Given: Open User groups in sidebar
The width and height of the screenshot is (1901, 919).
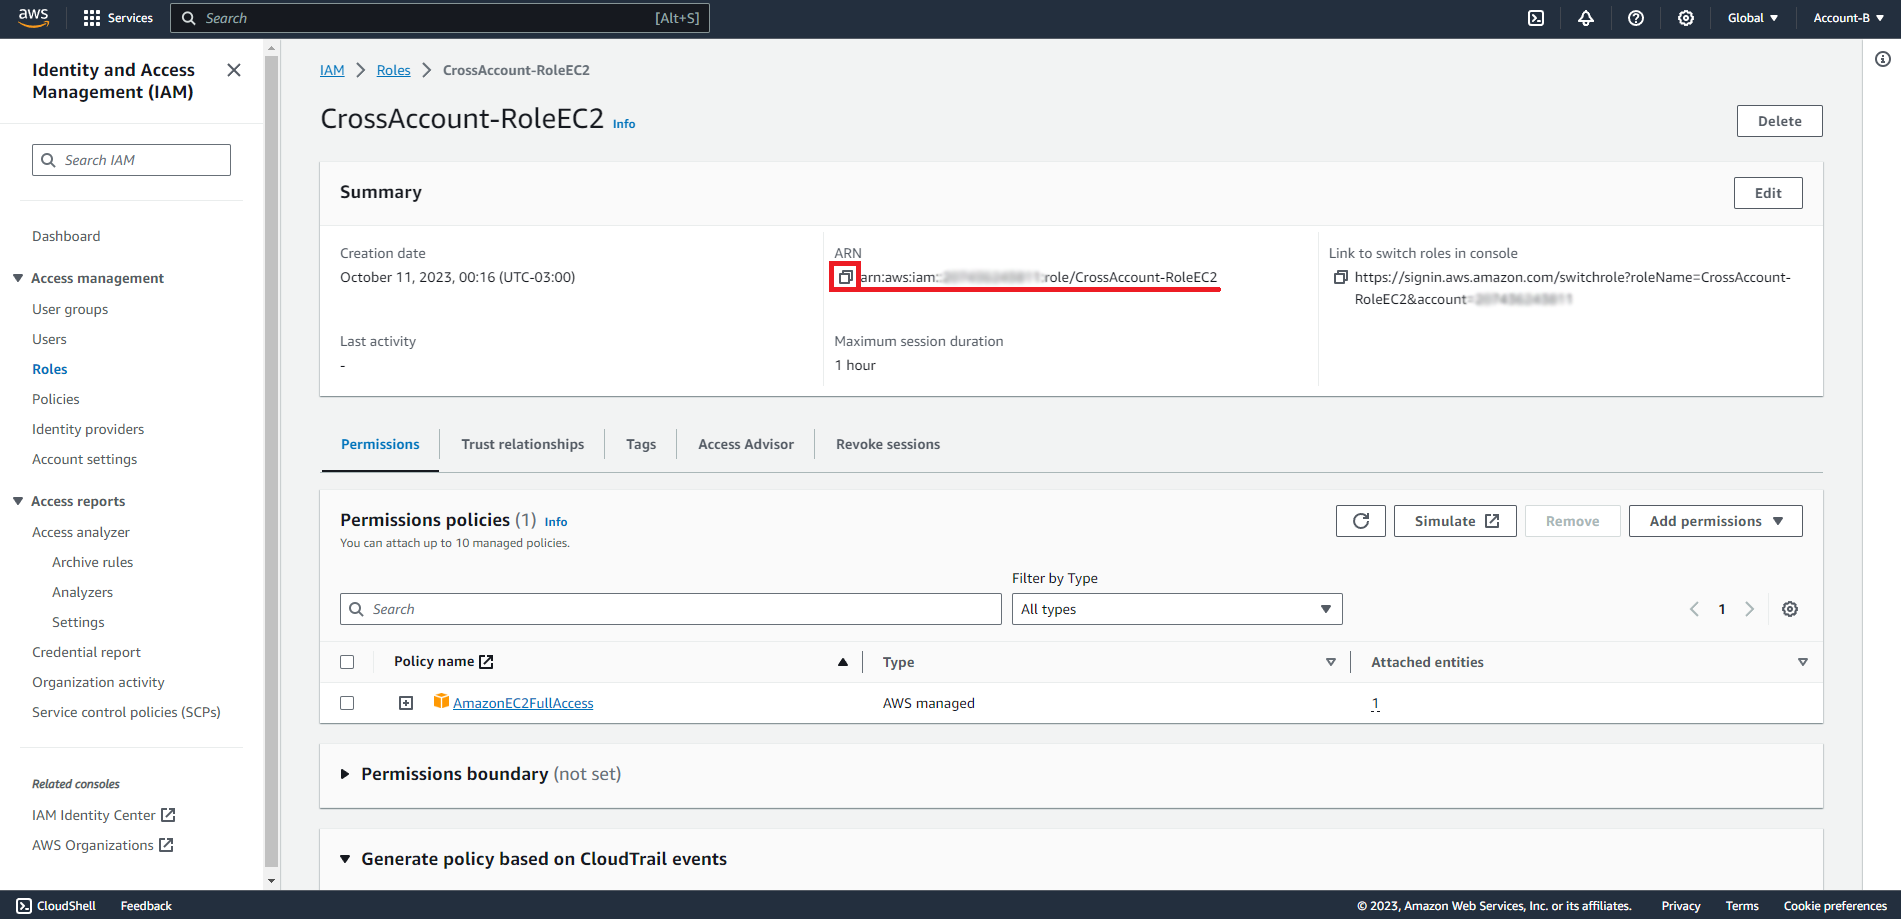Looking at the screenshot, I should pos(70,309).
